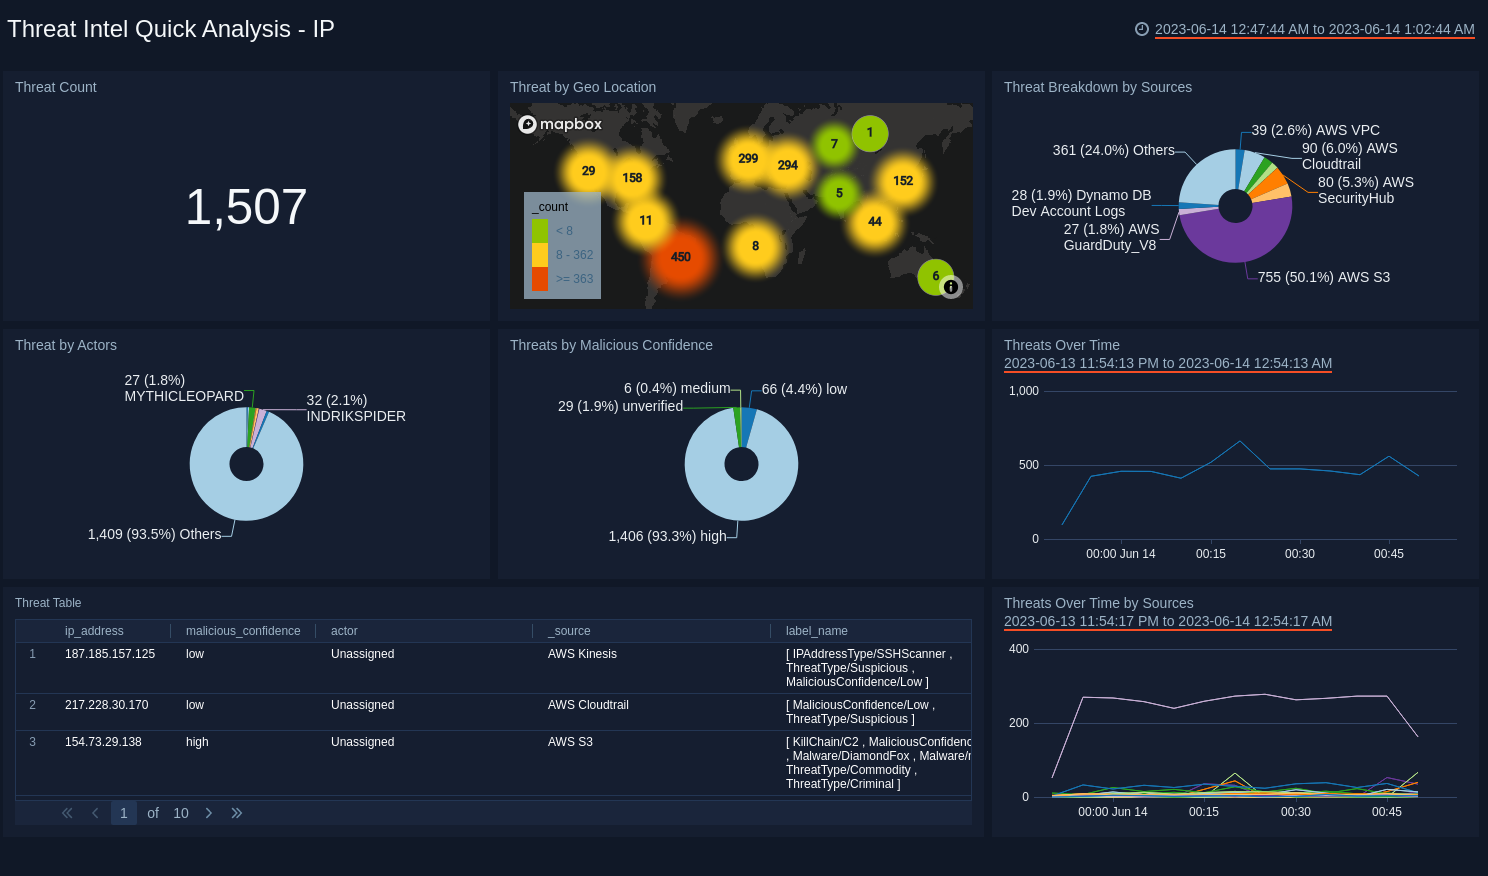Open the dashboard time range link at top right
Viewport: 1488px width, 876px height.
[x=1313, y=29]
